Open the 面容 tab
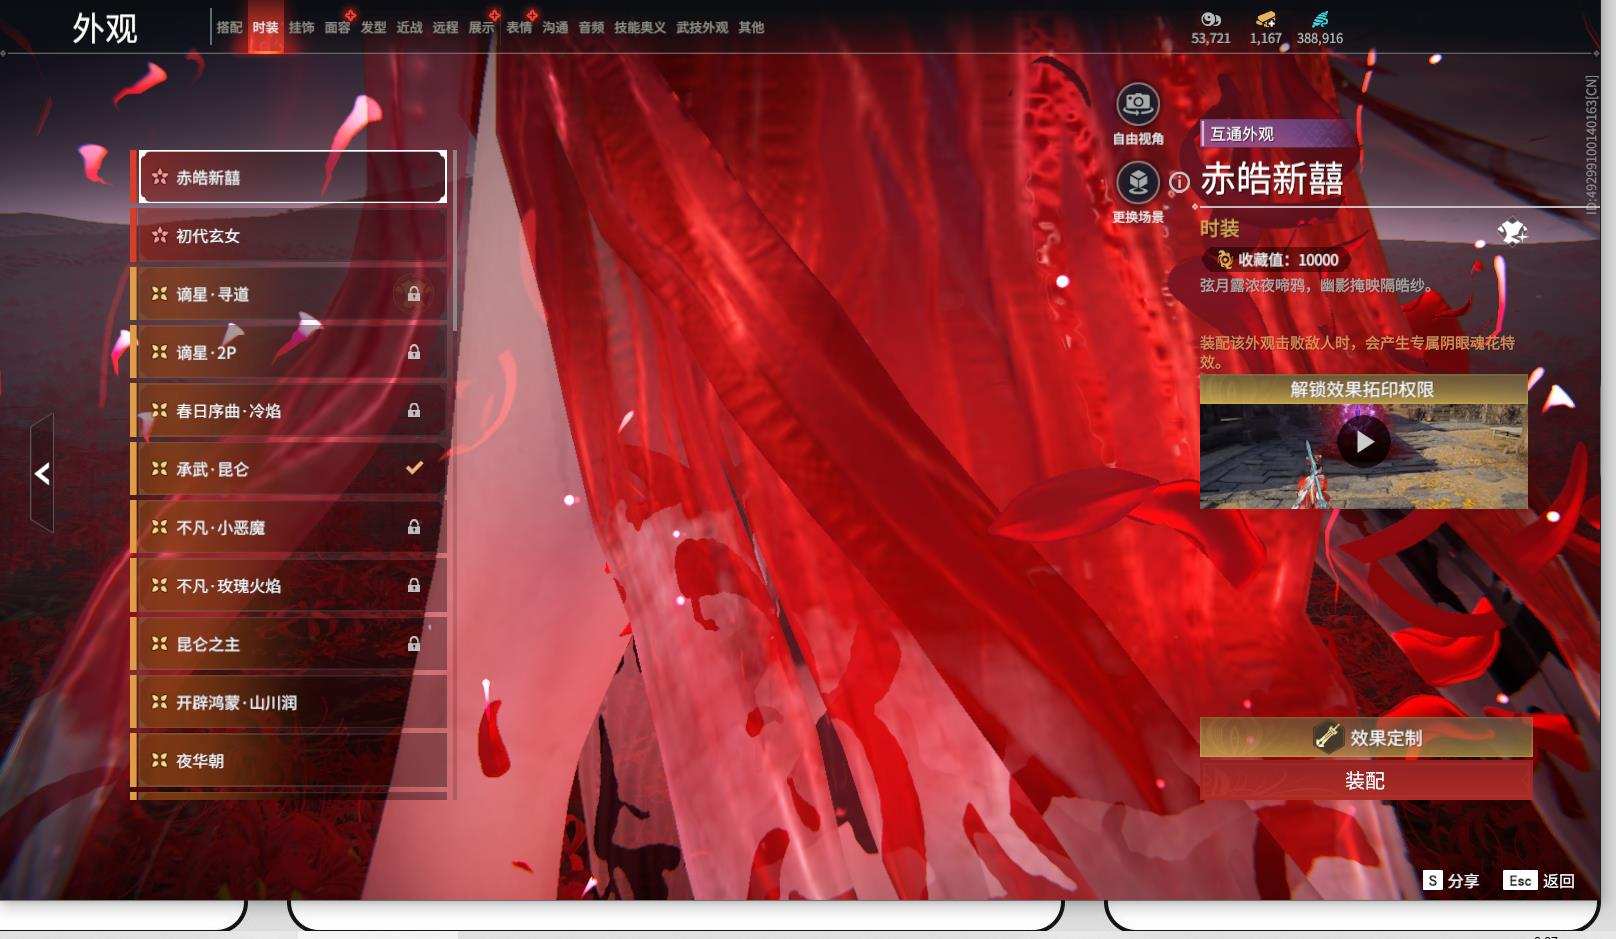The image size is (1616, 939). pyautogui.click(x=338, y=28)
